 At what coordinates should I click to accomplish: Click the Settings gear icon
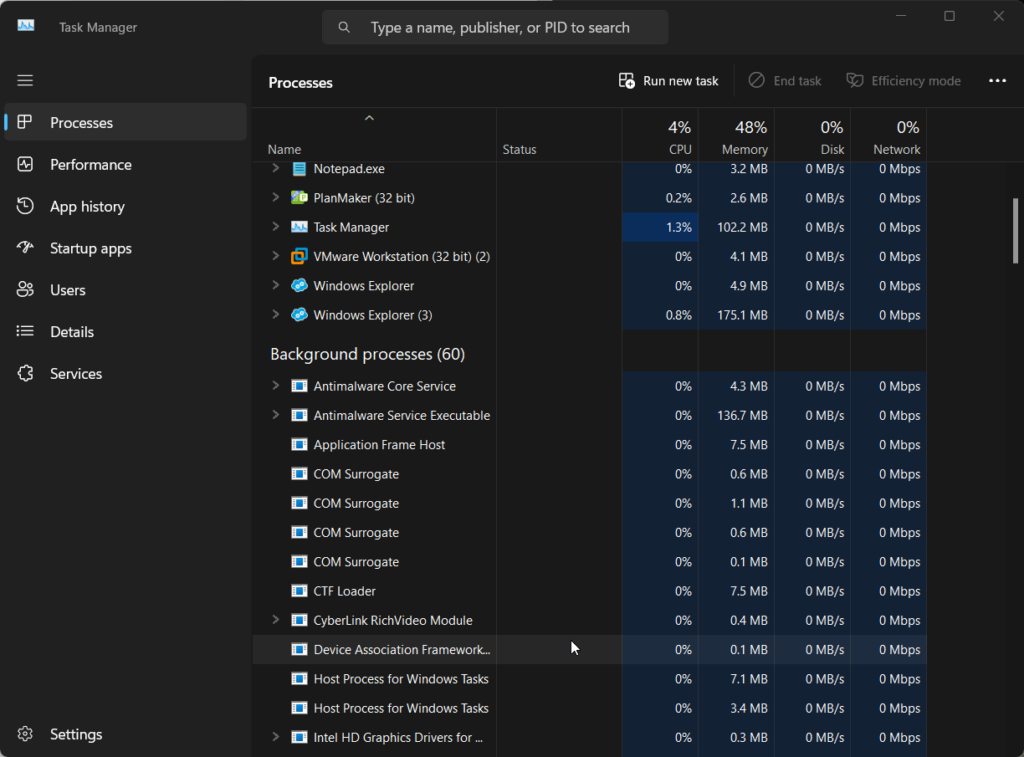25,735
